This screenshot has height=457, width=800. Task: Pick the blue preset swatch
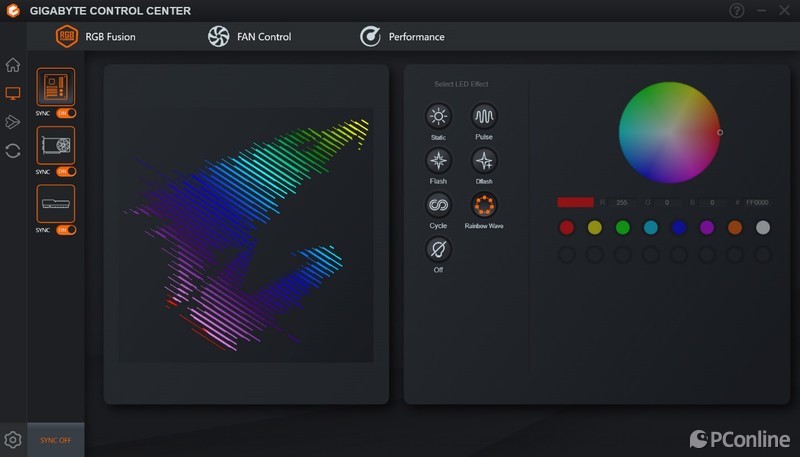pos(679,227)
